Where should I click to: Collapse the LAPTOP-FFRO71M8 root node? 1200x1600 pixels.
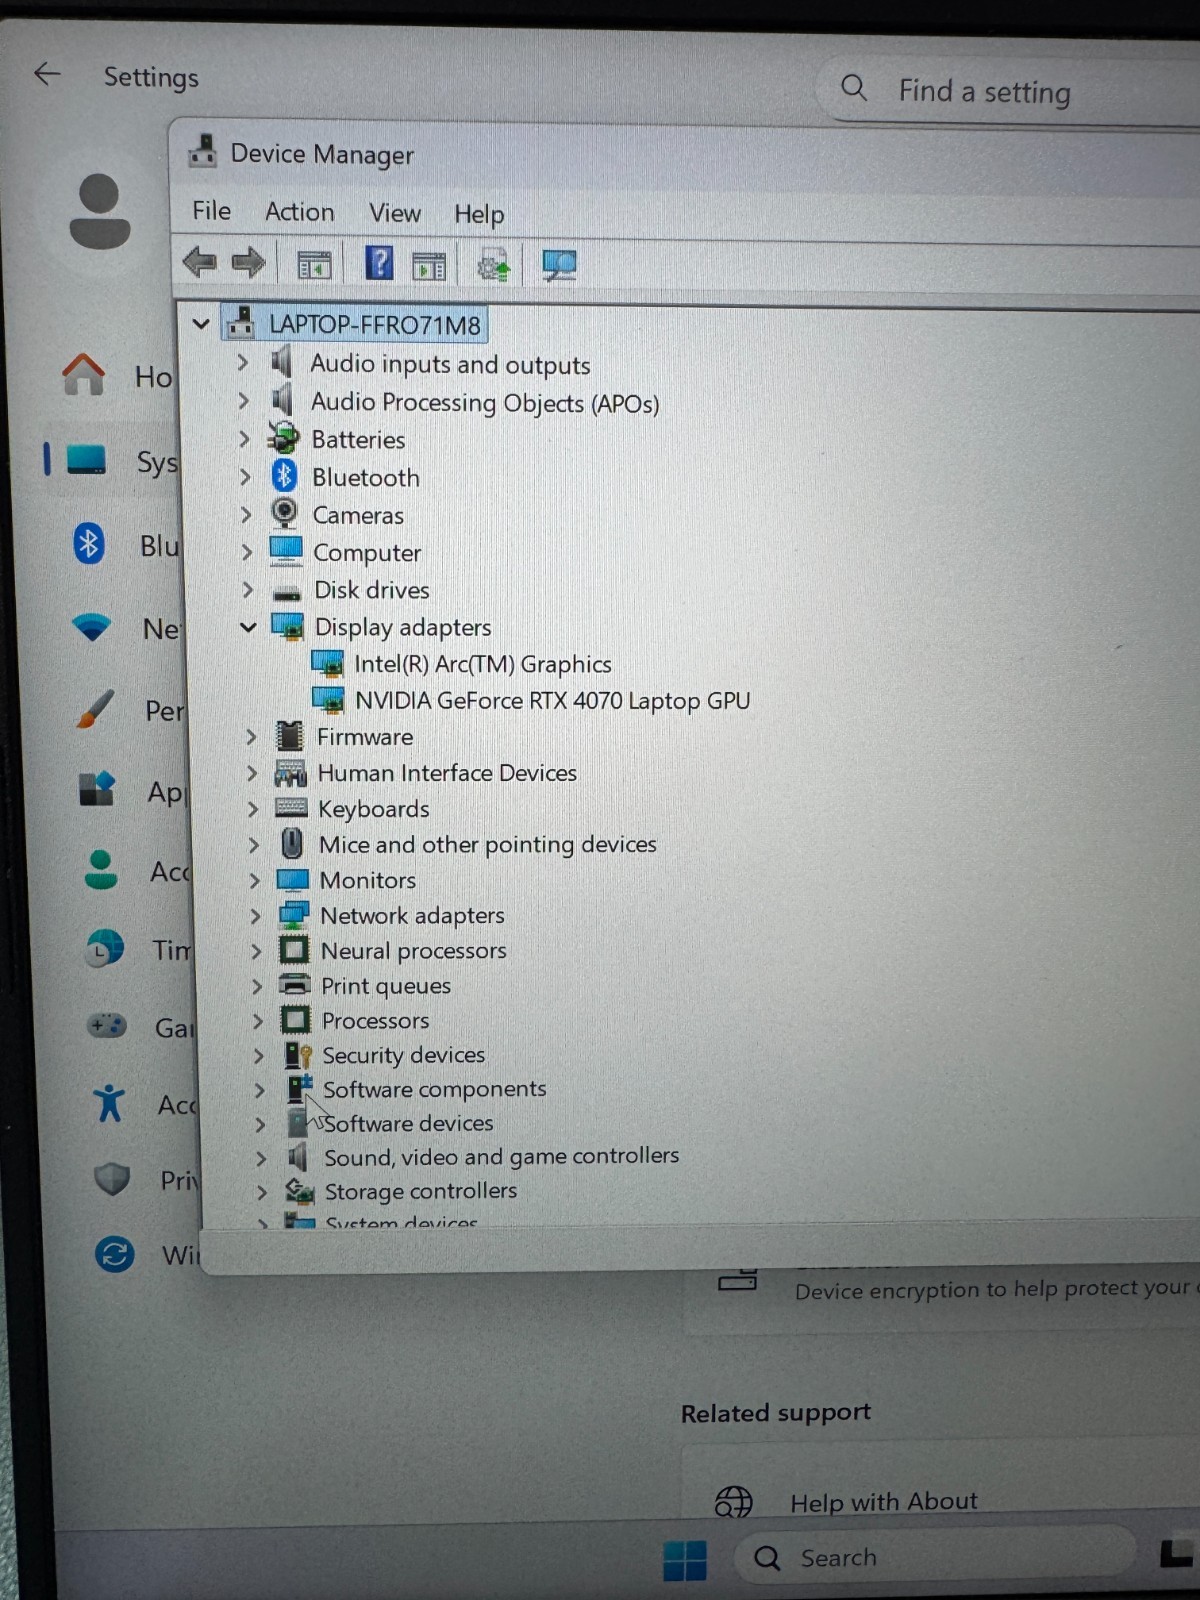[x=201, y=324]
